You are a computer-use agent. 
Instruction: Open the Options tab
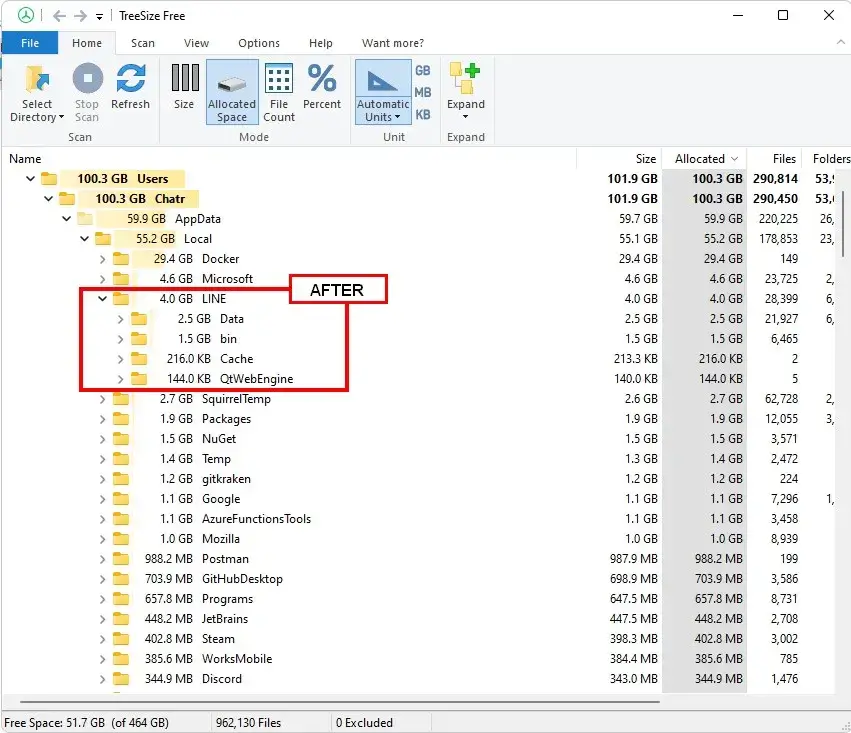259,43
